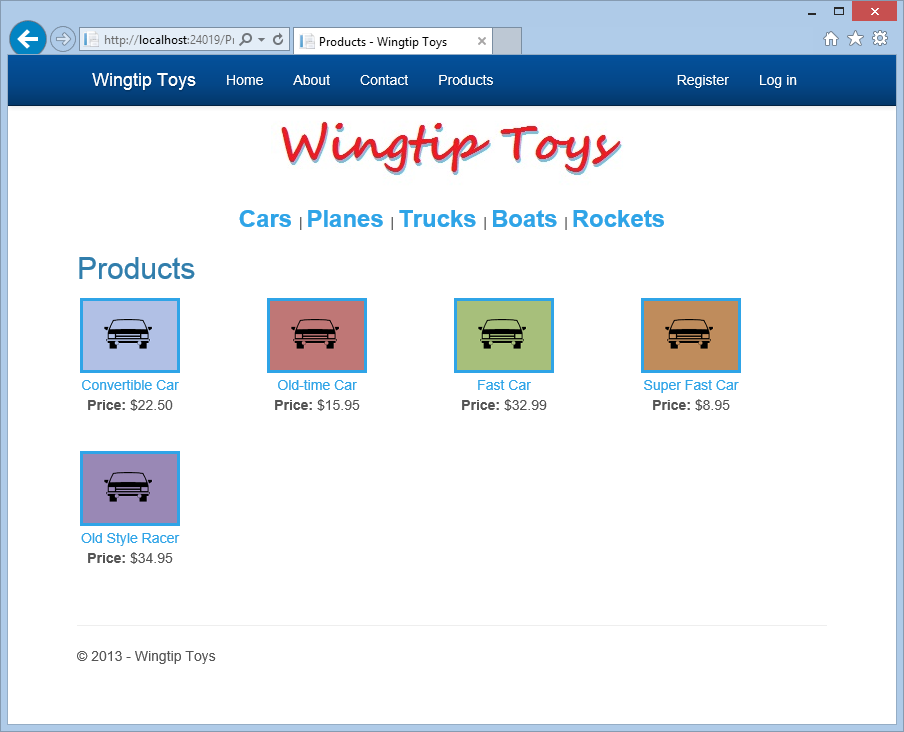Click the page icon on the browser tab
This screenshot has height=732, width=904.
[x=307, y=41]
